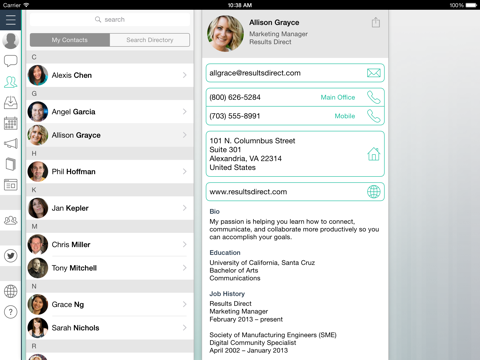Viewport: 480px width, 360px height.
Task: Open Allison Grayce row chevron
Action: point(184,135)
